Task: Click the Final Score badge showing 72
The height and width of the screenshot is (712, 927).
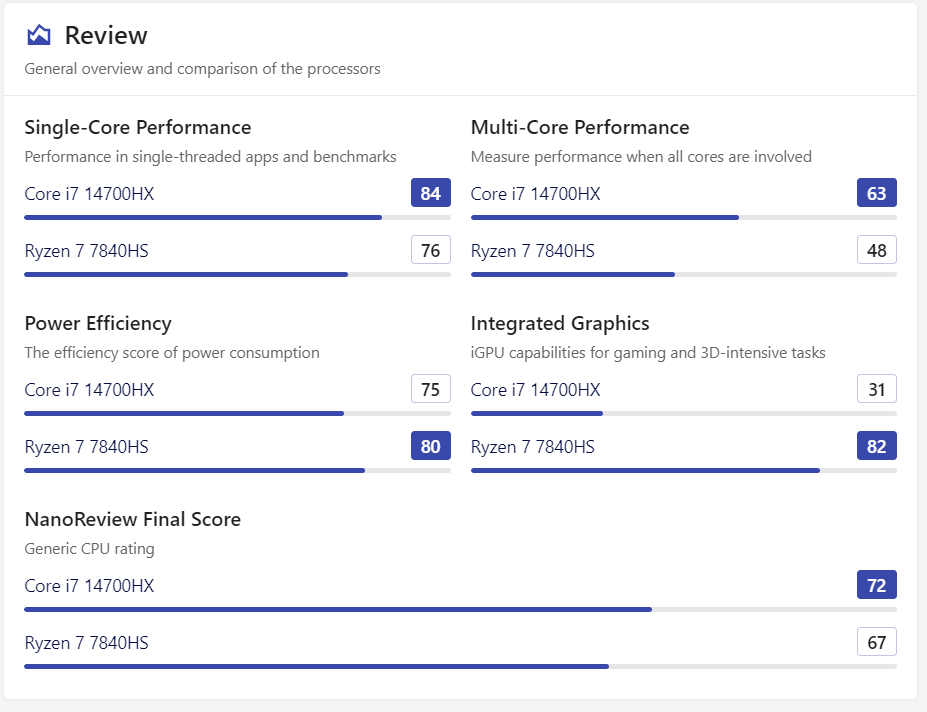Action: pyautogui.click(x=876, y=585)
